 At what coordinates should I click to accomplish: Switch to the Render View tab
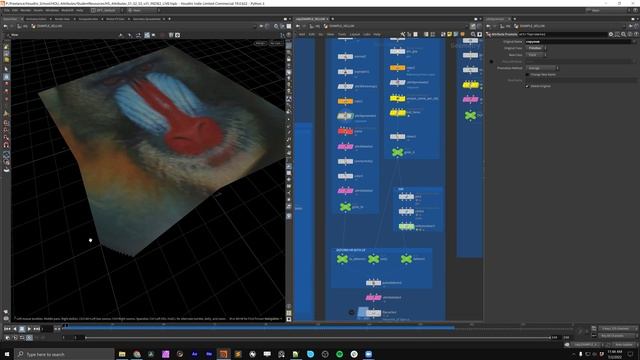pos(62,19)
